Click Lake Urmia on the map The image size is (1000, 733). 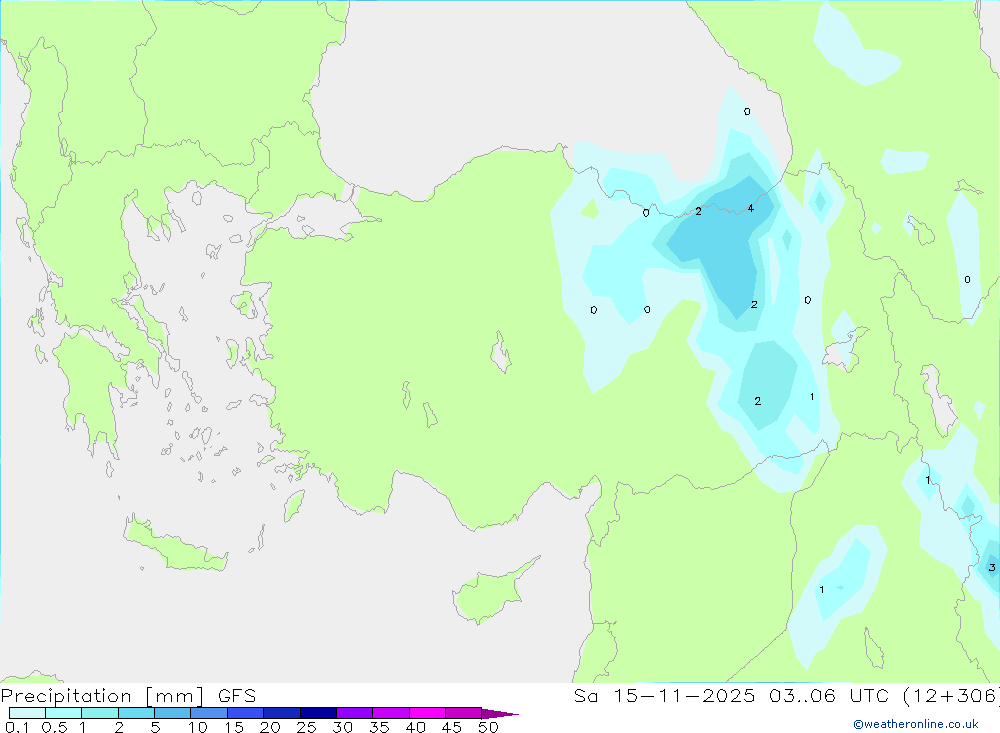[939, 401]
